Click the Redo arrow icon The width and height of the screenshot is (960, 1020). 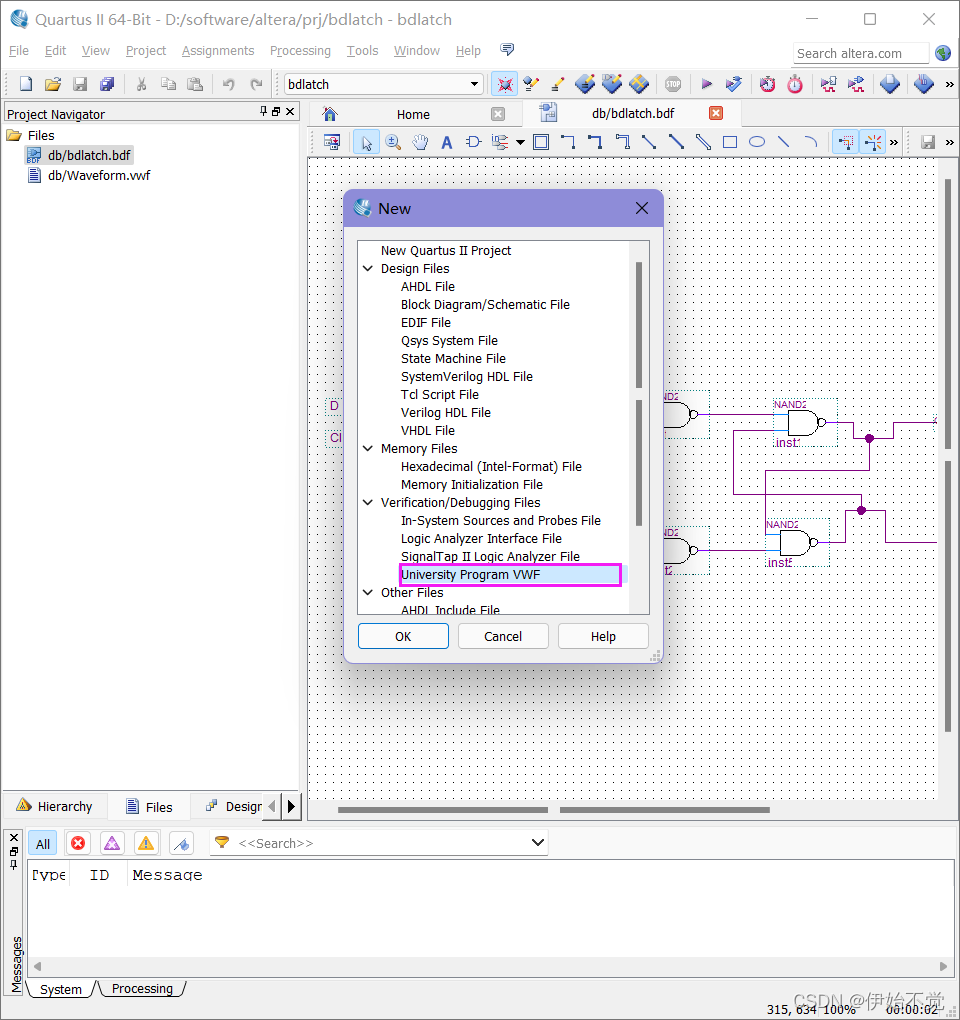click(x=256, y=84)
